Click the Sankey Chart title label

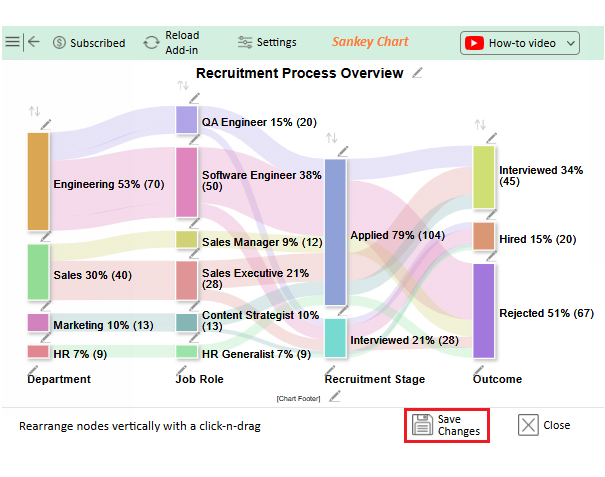(370, 42)
